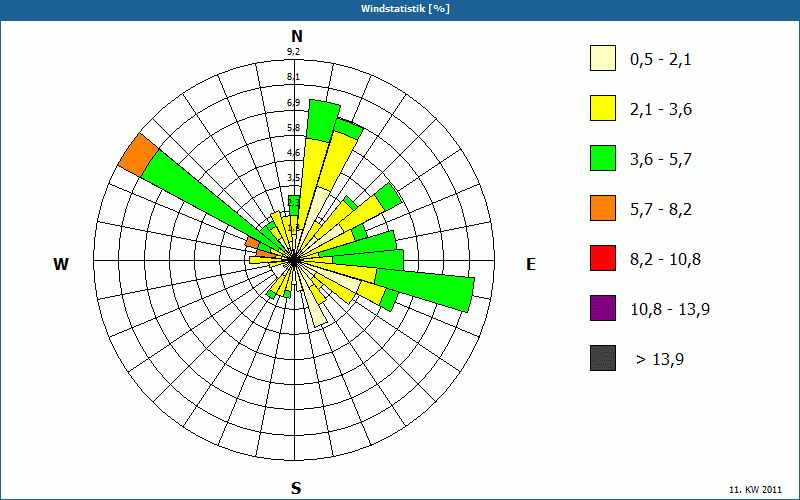The height and width of the screenshot is (500, 800).
Task: Click the '9,2' radial axis value
Action: click(x=293, y=52)
